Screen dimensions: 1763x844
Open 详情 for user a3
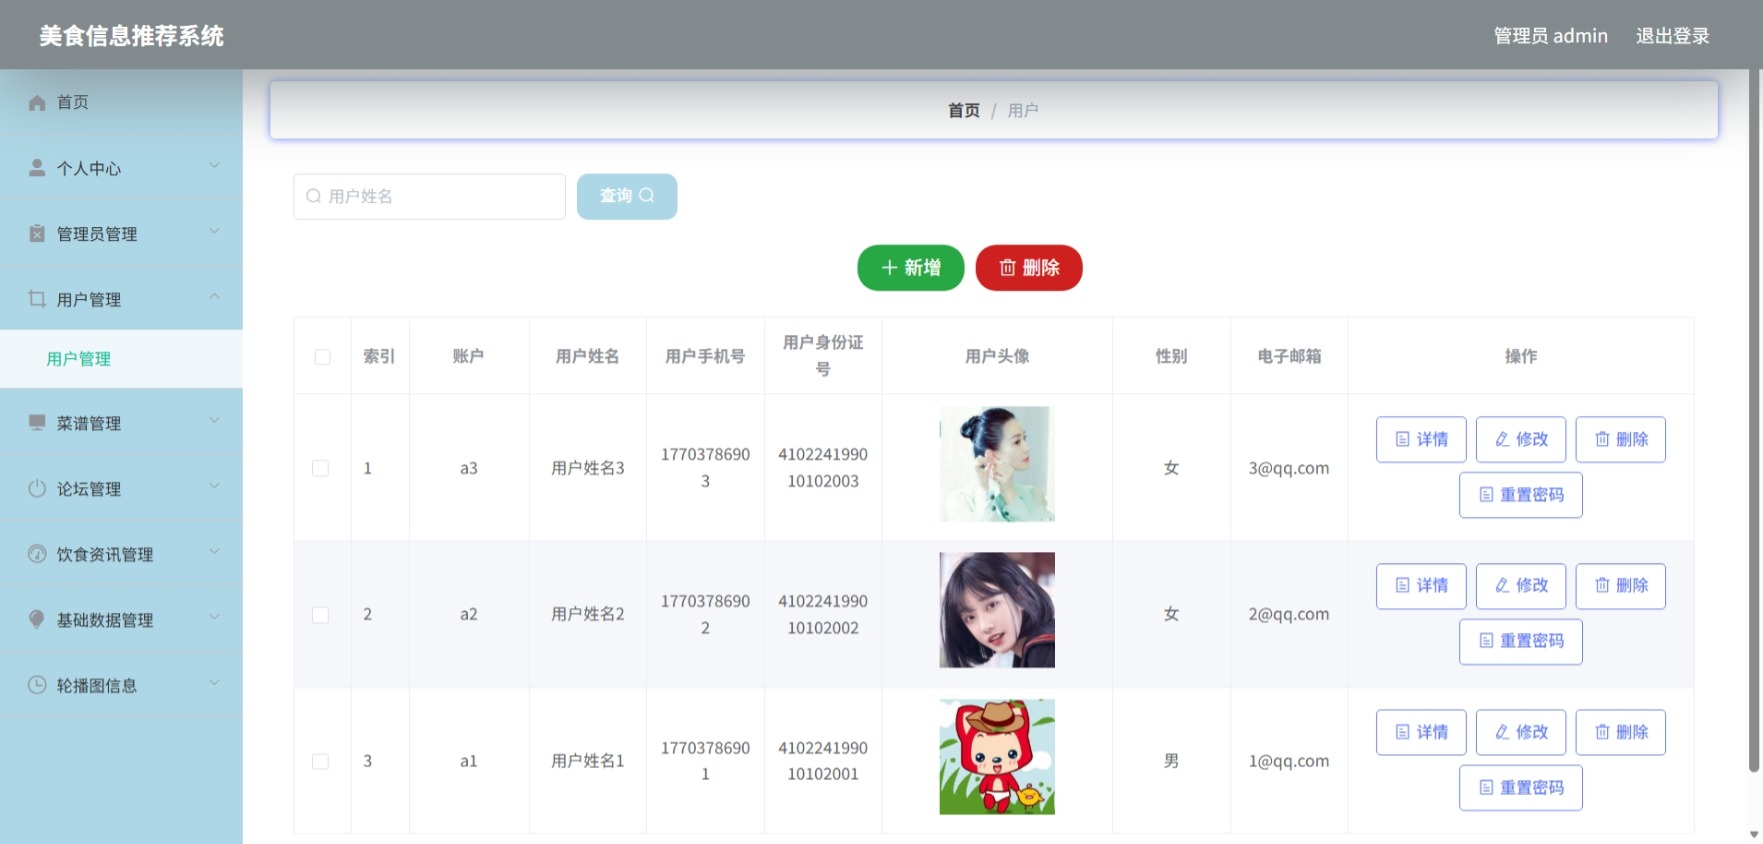1421,439
